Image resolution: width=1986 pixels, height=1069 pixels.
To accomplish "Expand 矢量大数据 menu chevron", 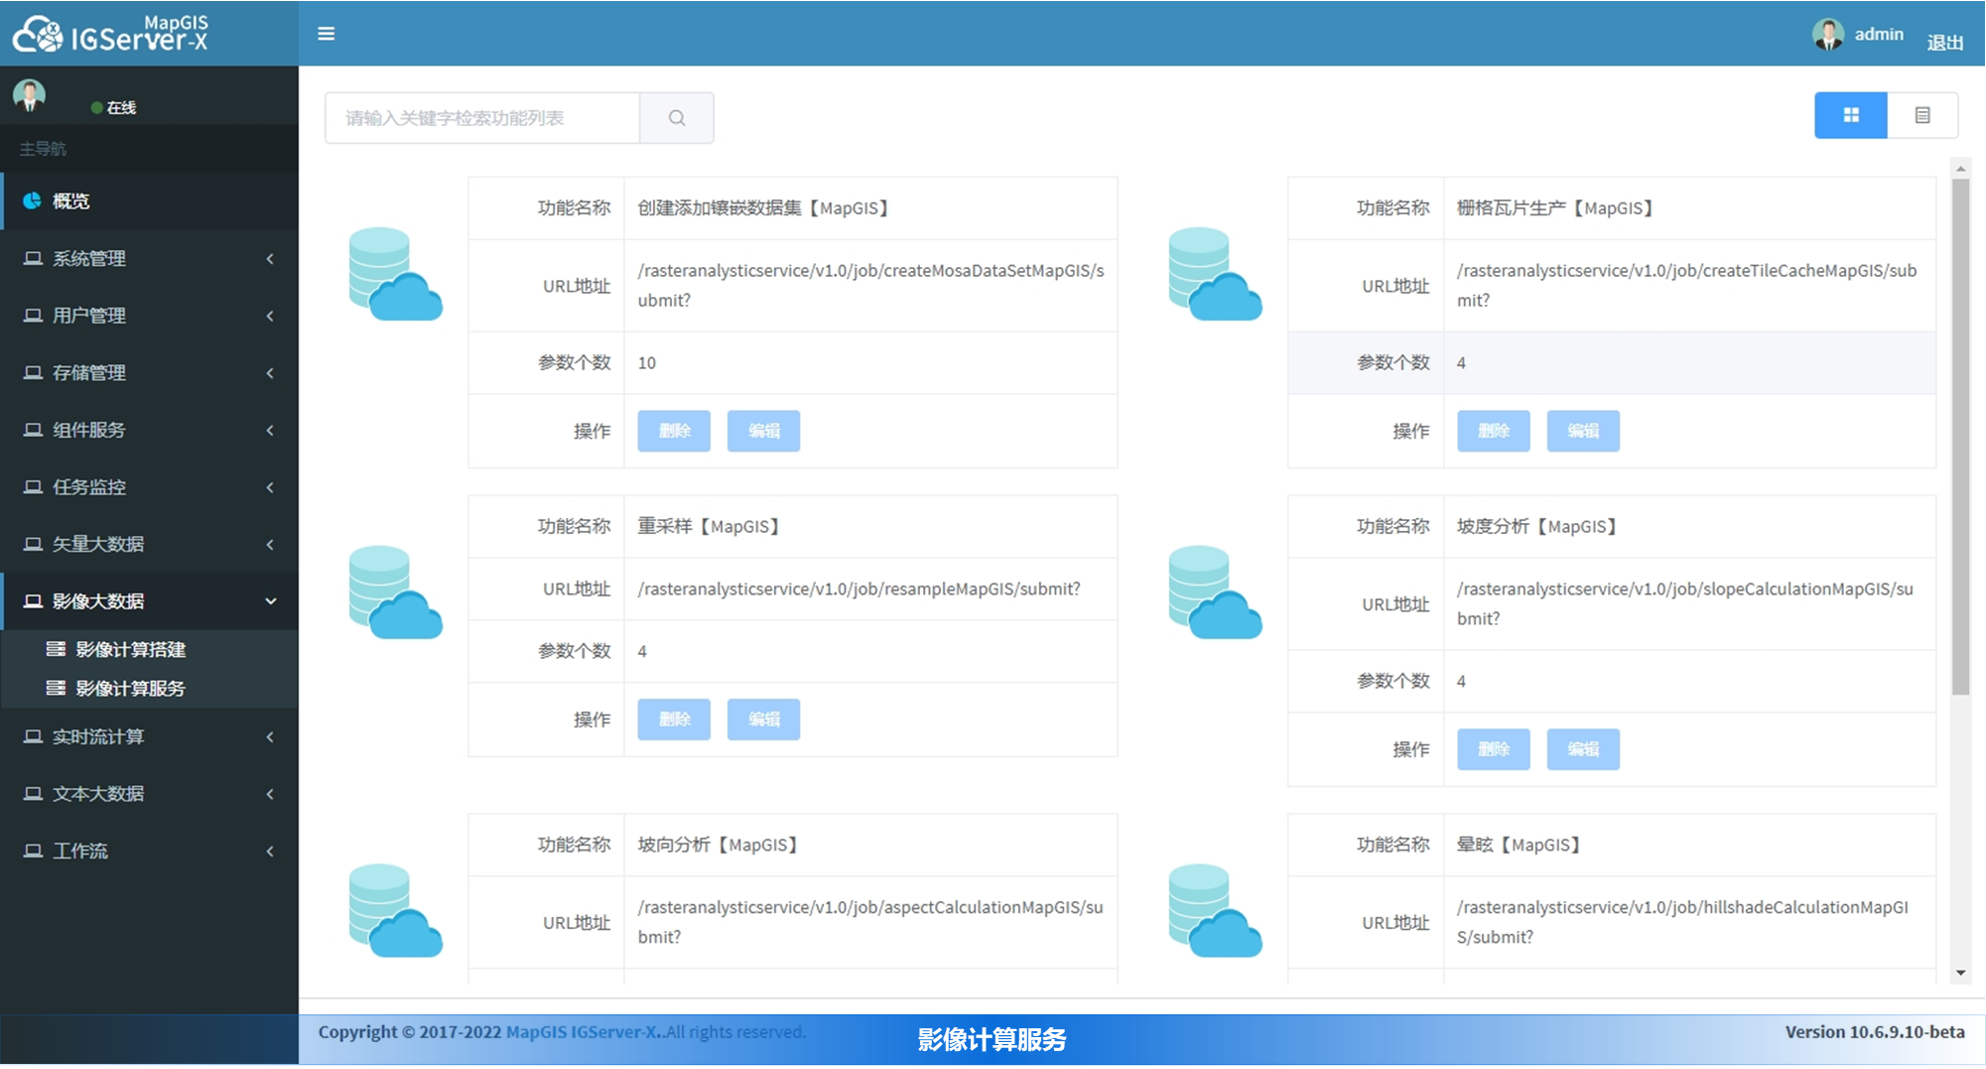I will [270, 544].
